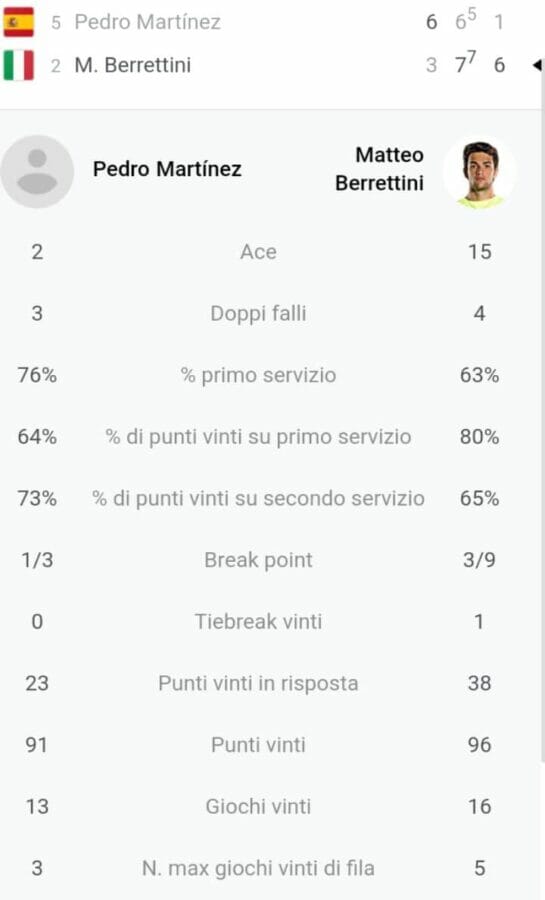Click the Spain flag icon

tap(19, 22)
